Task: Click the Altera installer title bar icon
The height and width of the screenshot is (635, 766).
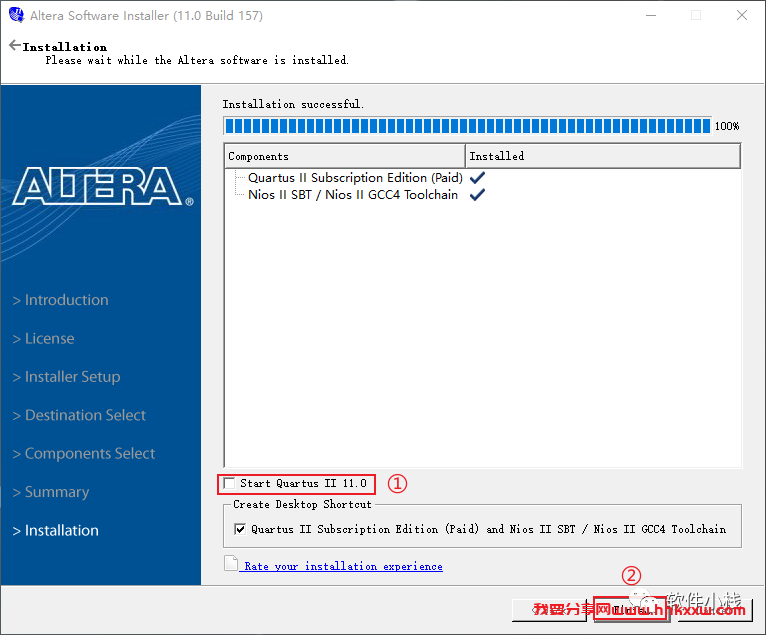Action: 16,15
